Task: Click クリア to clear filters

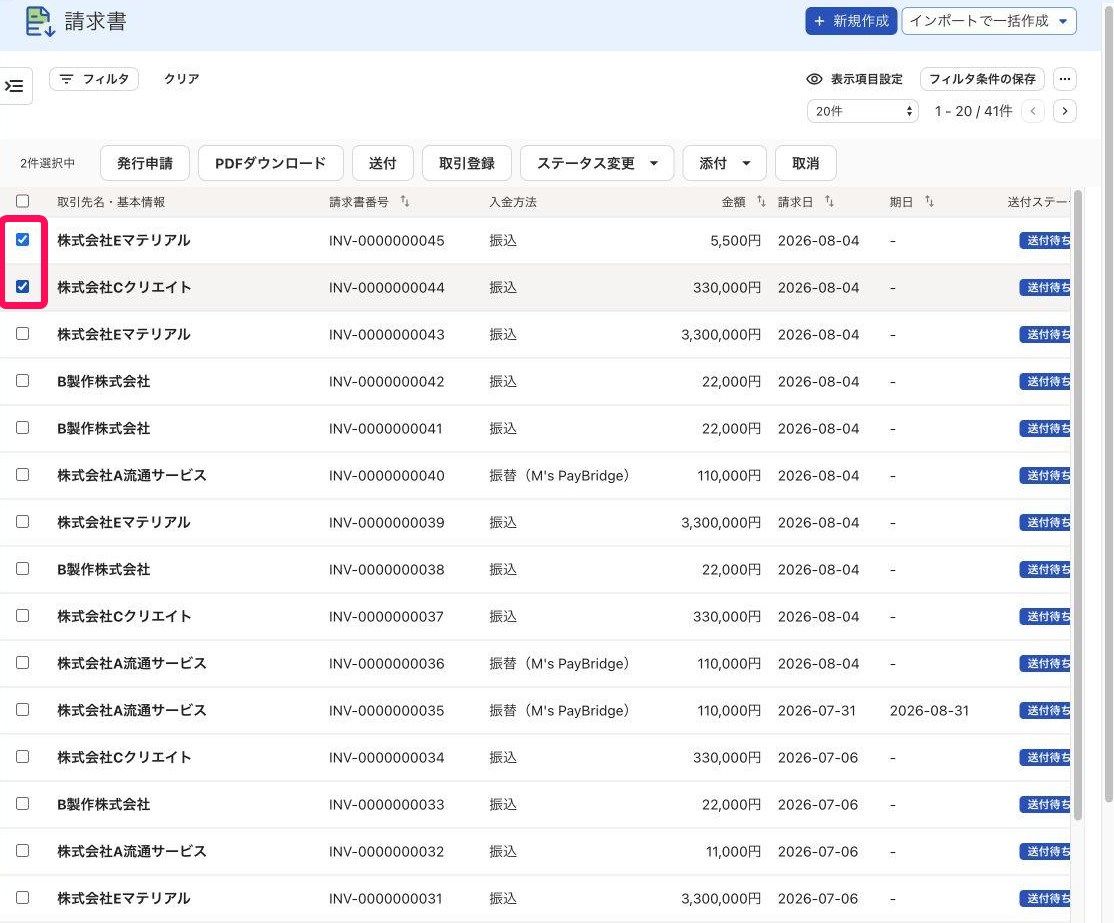Action: click(x=182, y=79)
